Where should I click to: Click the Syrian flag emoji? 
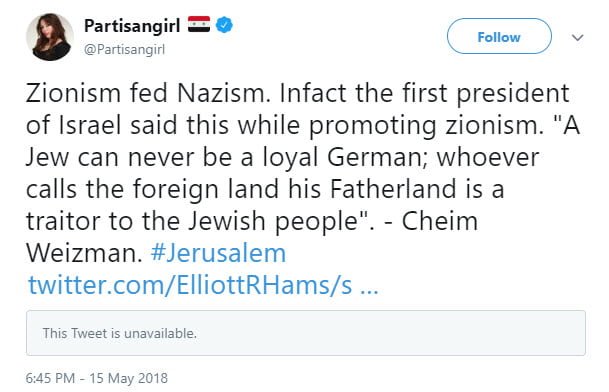(x=199, y=25)
